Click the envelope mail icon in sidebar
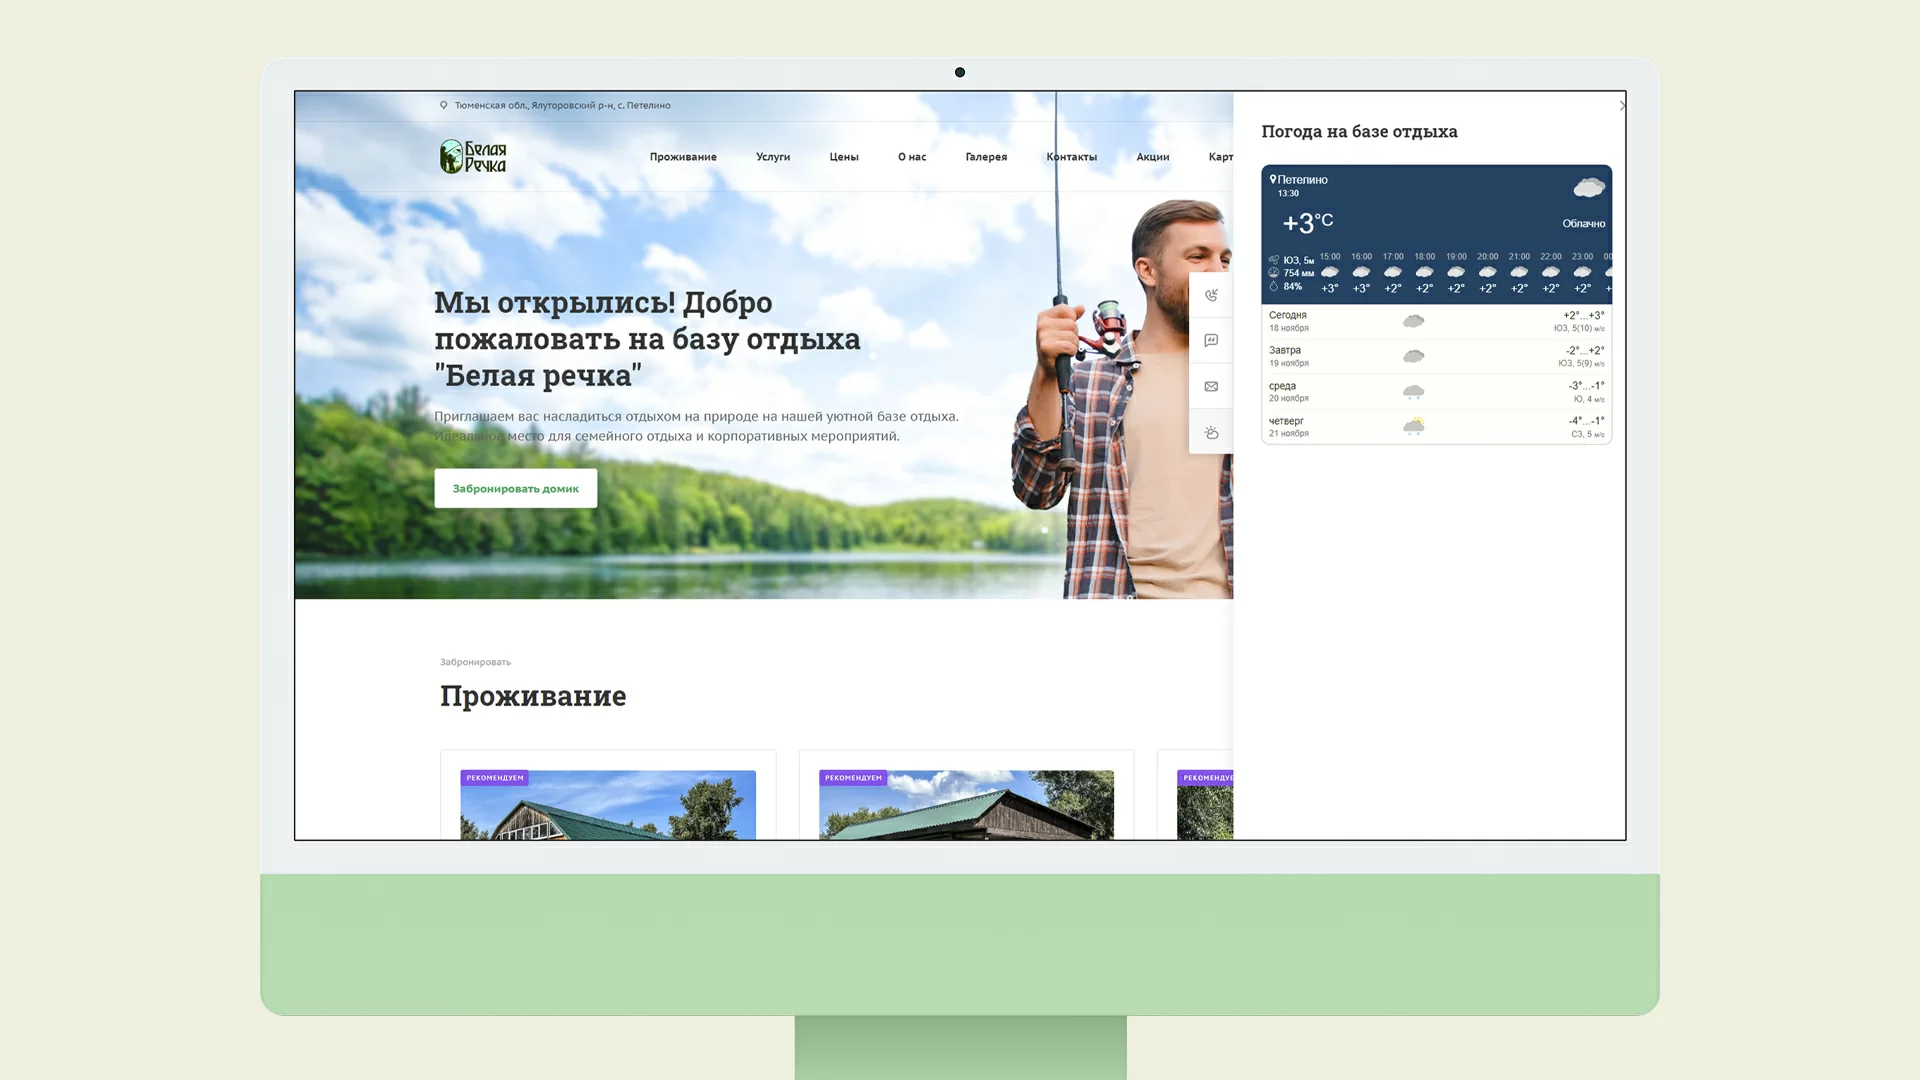 point(1211,387)
